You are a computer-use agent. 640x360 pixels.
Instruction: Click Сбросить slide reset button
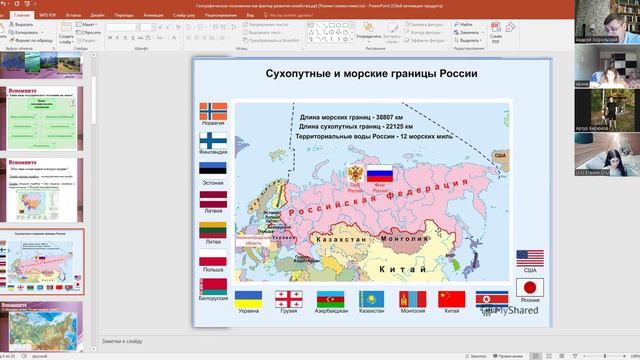pos(89,32)
